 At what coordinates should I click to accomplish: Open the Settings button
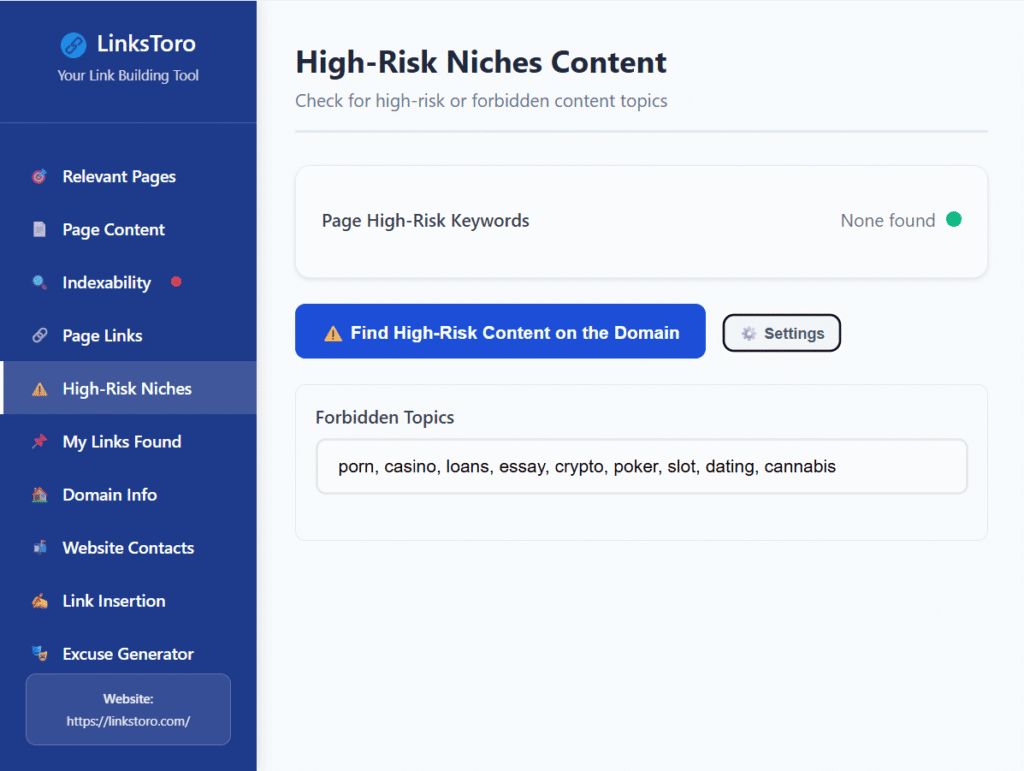782,334
